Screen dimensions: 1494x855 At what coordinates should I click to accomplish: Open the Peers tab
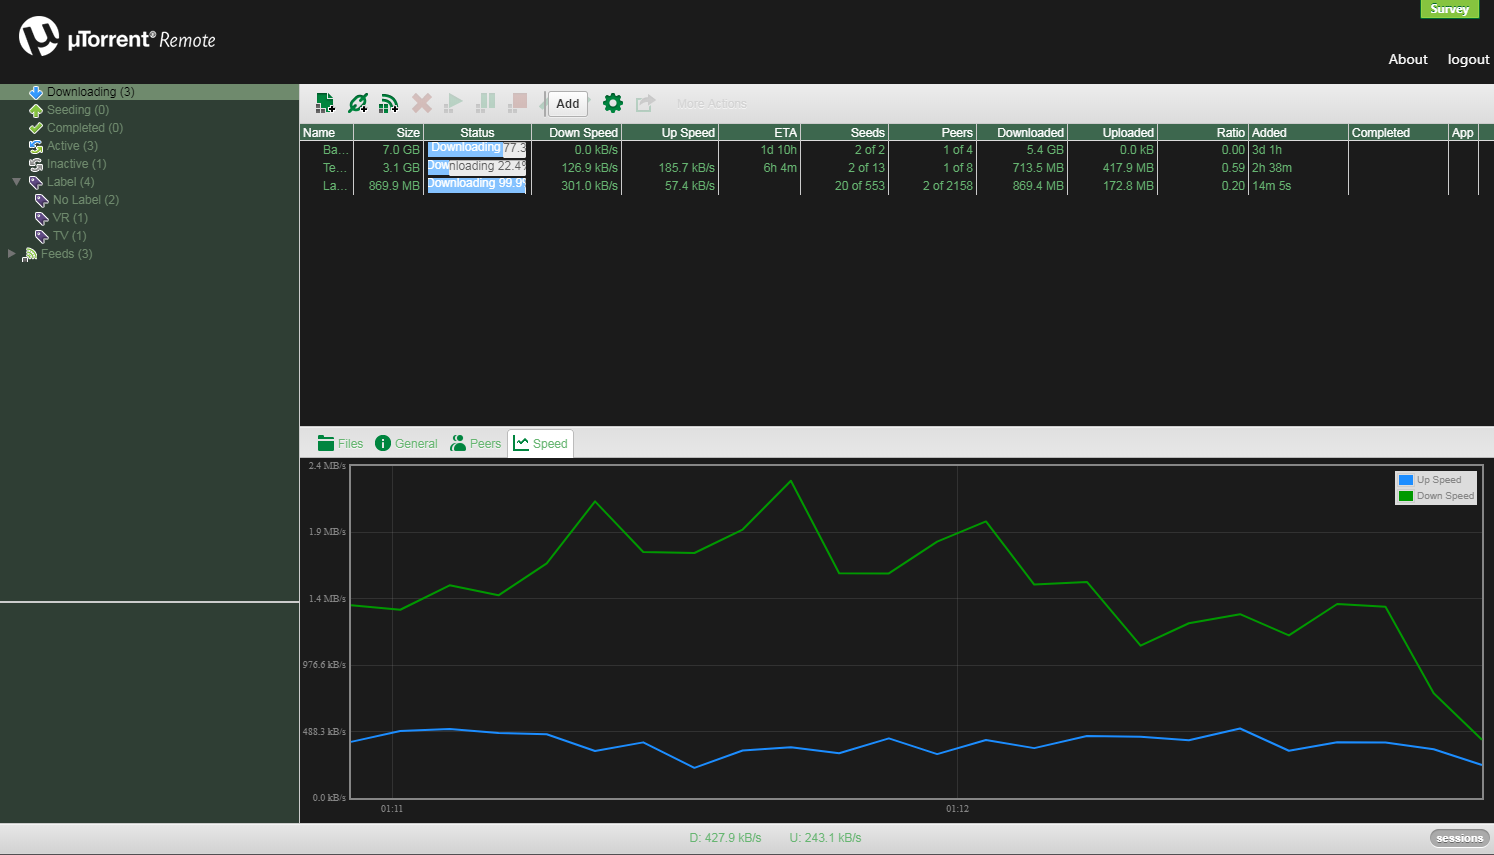pyautogui.click(x=475, y=443)
